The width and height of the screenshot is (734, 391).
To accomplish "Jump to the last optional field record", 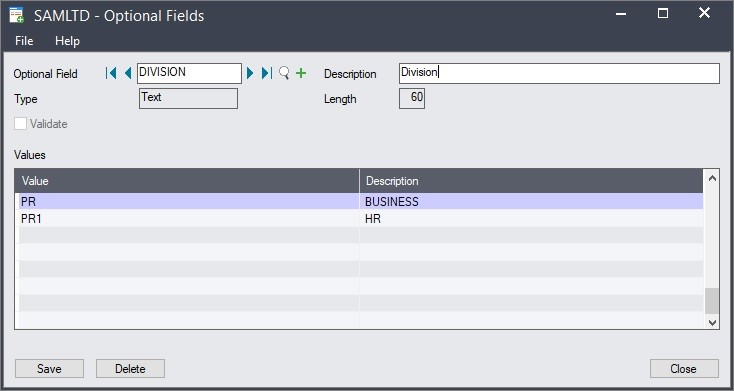I will [266, 73].
